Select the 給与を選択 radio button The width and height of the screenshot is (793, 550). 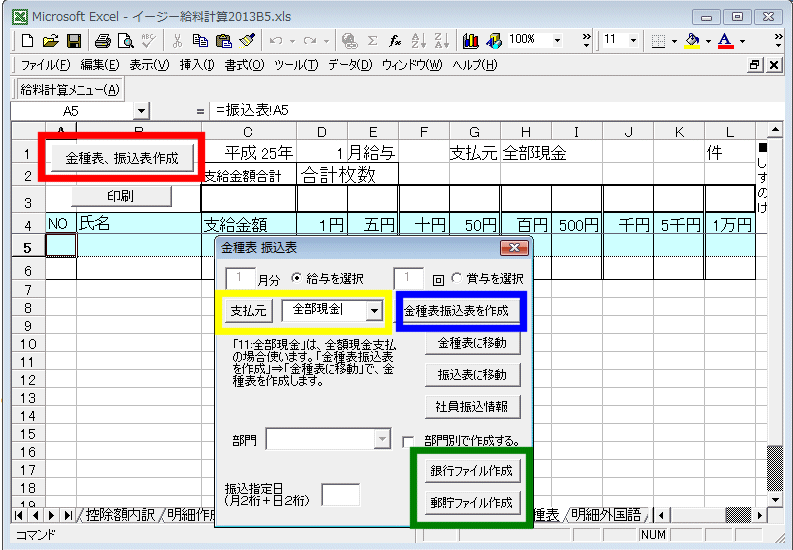pos(296,278)
